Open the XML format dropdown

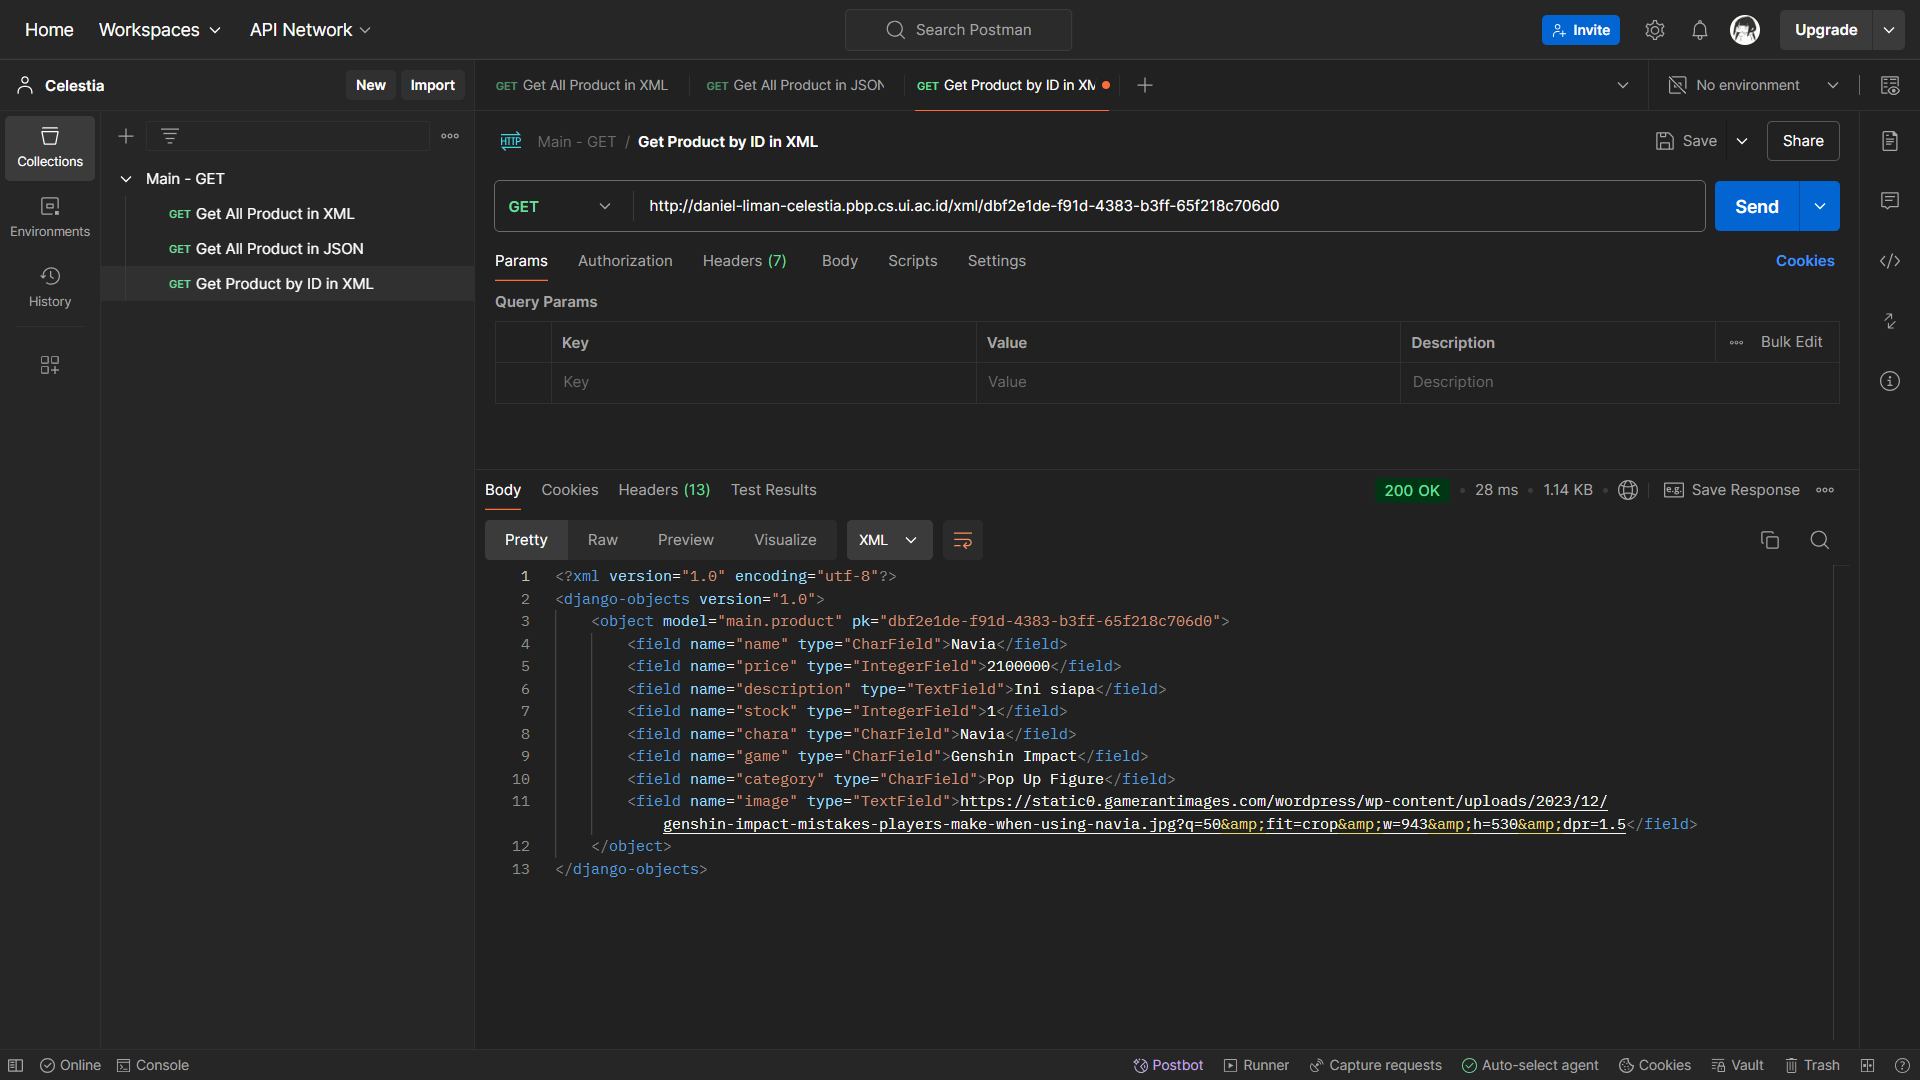tap(888, 540)
